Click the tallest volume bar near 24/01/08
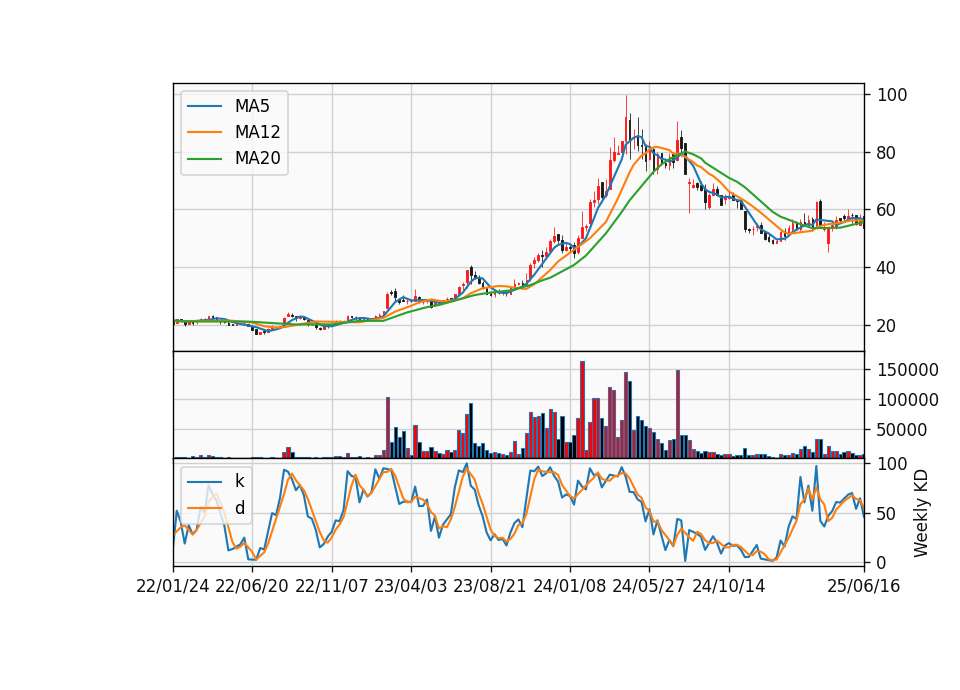This screenshot has height=690, width=960. (582, 410)
